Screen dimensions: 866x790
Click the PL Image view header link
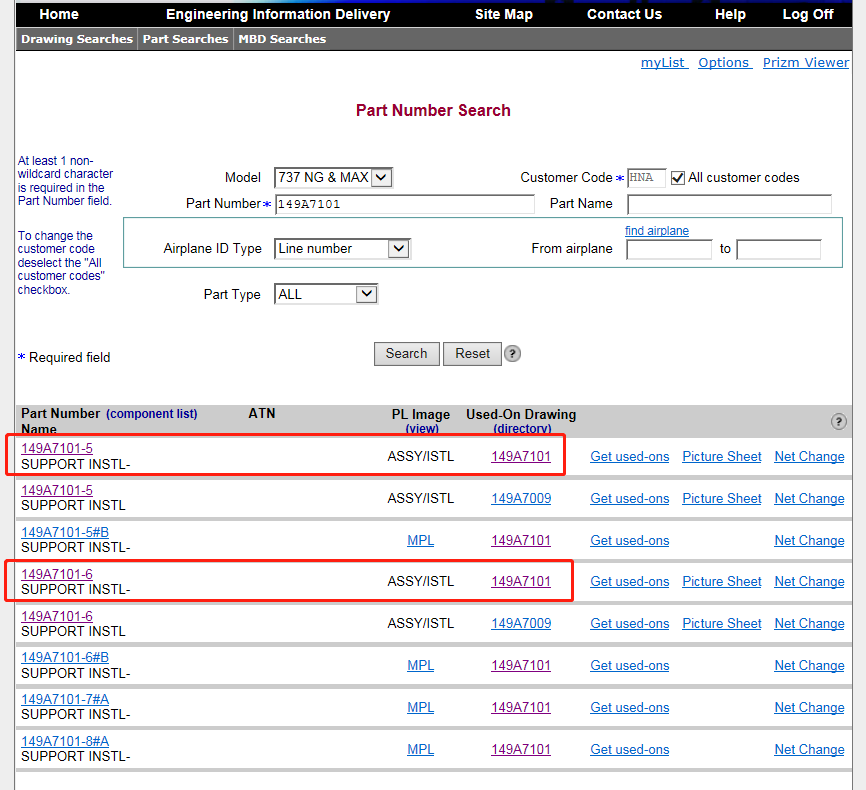pos(422,429)
